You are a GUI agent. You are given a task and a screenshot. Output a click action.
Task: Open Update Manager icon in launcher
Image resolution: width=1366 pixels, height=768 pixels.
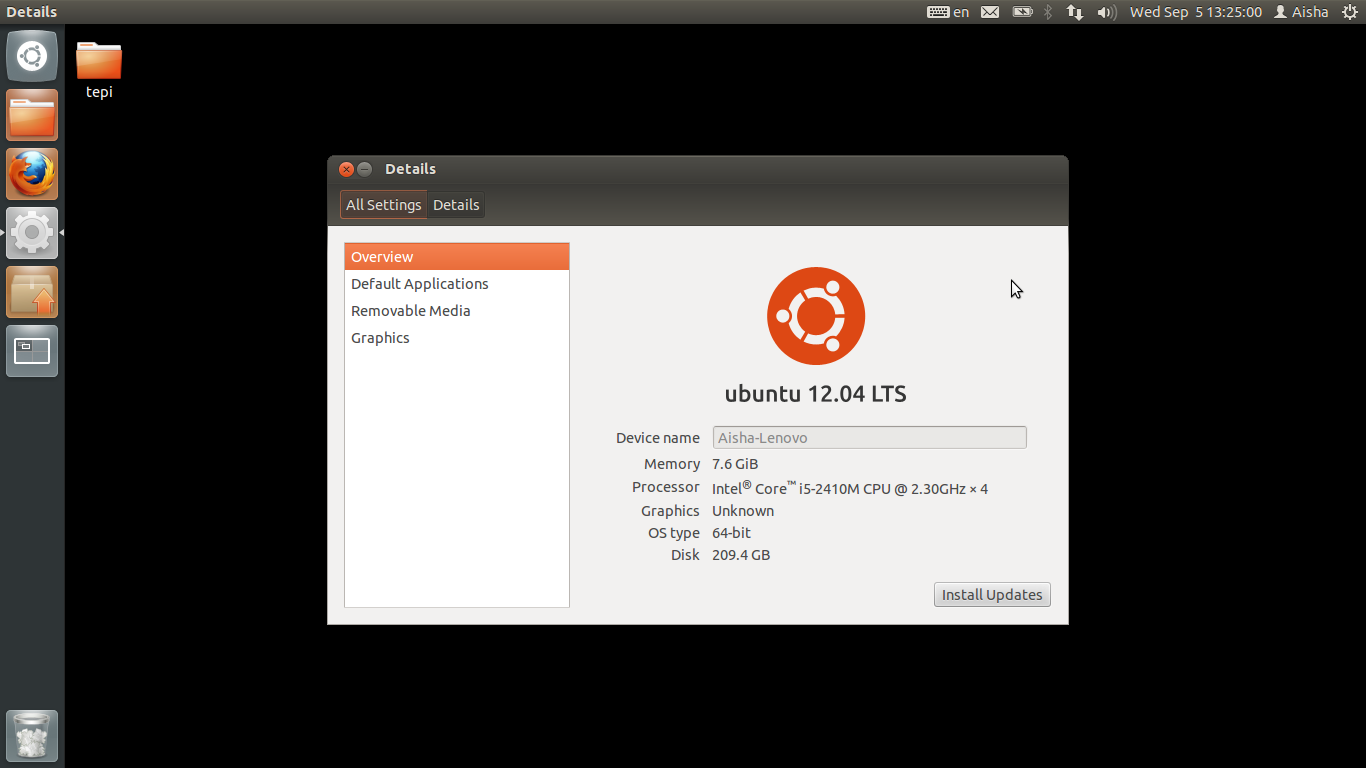(x=32, y=292)
